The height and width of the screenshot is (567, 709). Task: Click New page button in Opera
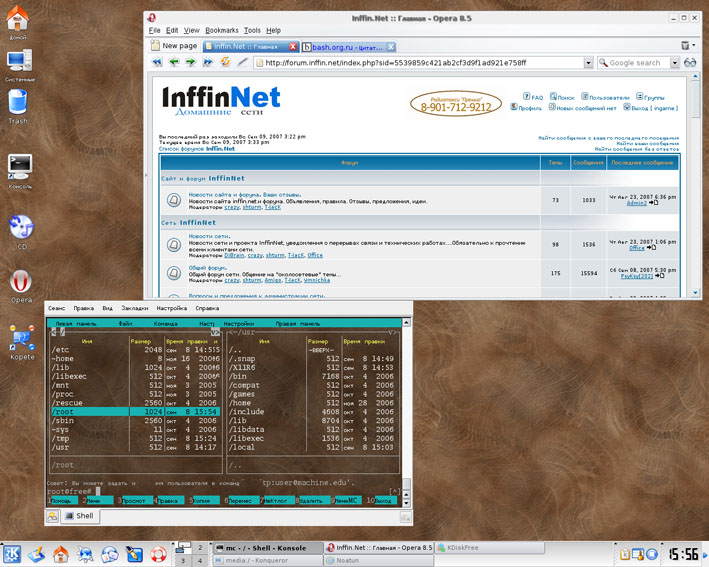tap(174, 46)
